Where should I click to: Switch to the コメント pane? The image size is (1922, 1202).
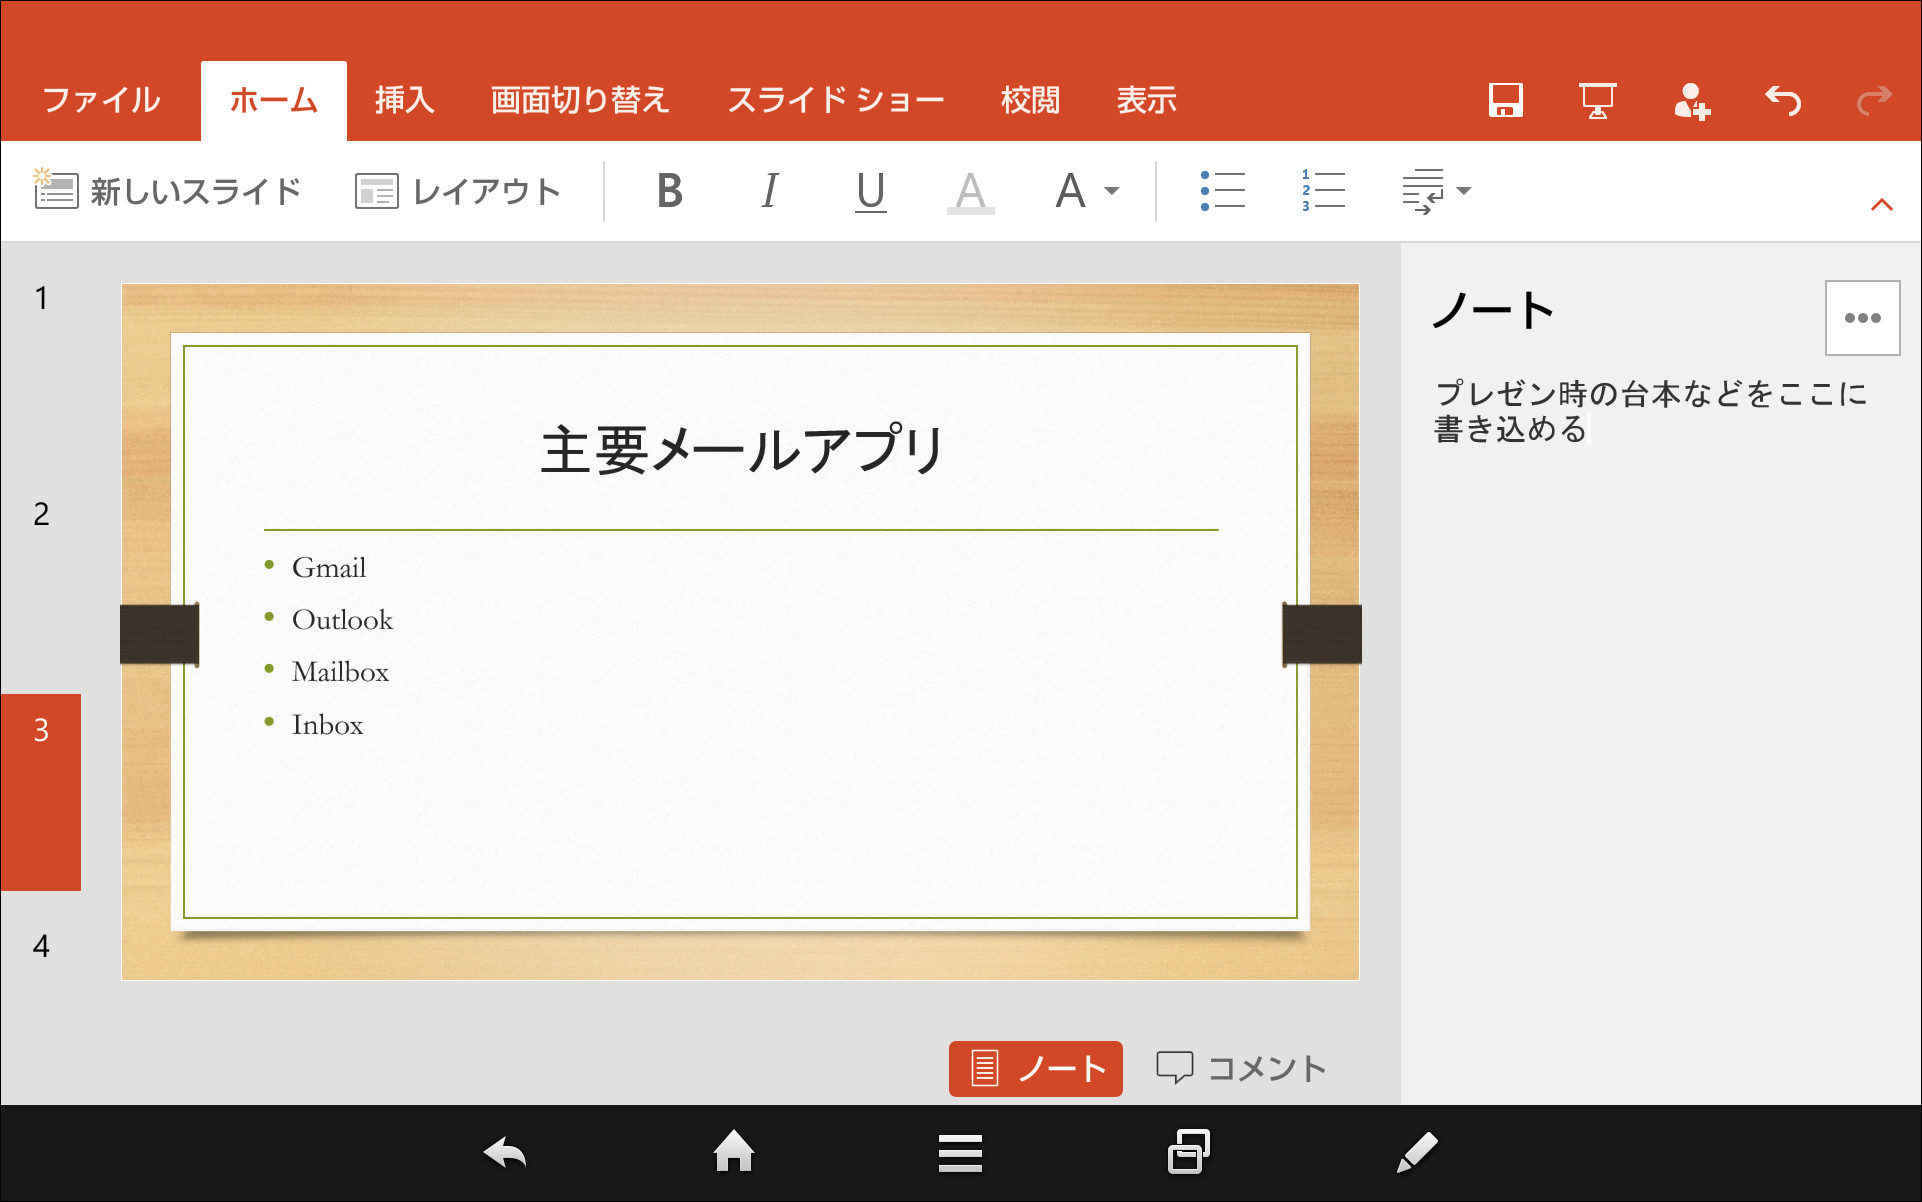[1240, 1067]
